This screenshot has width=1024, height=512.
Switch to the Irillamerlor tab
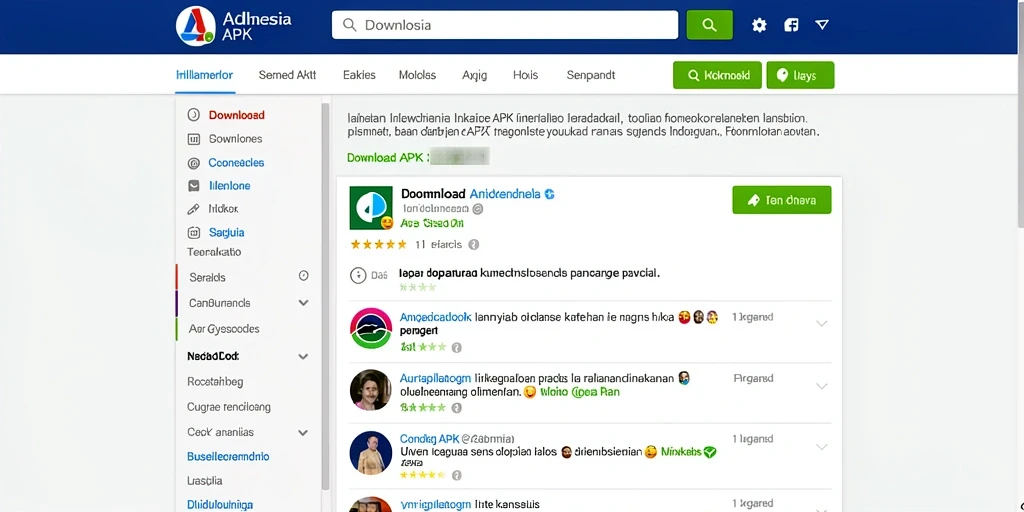point(204,75)
